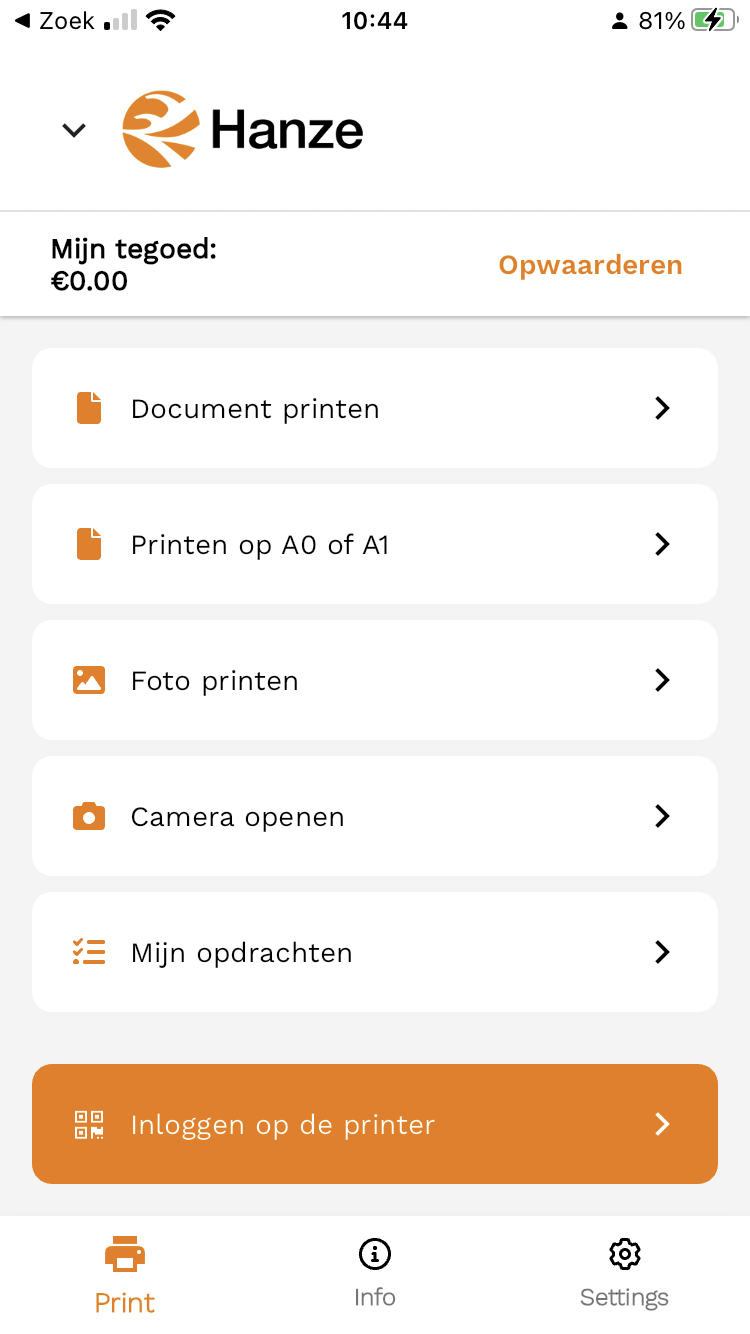The image size is (750, 1334).
Task: Tap the QR code icon on orange button
Action: pos(89,1124)
